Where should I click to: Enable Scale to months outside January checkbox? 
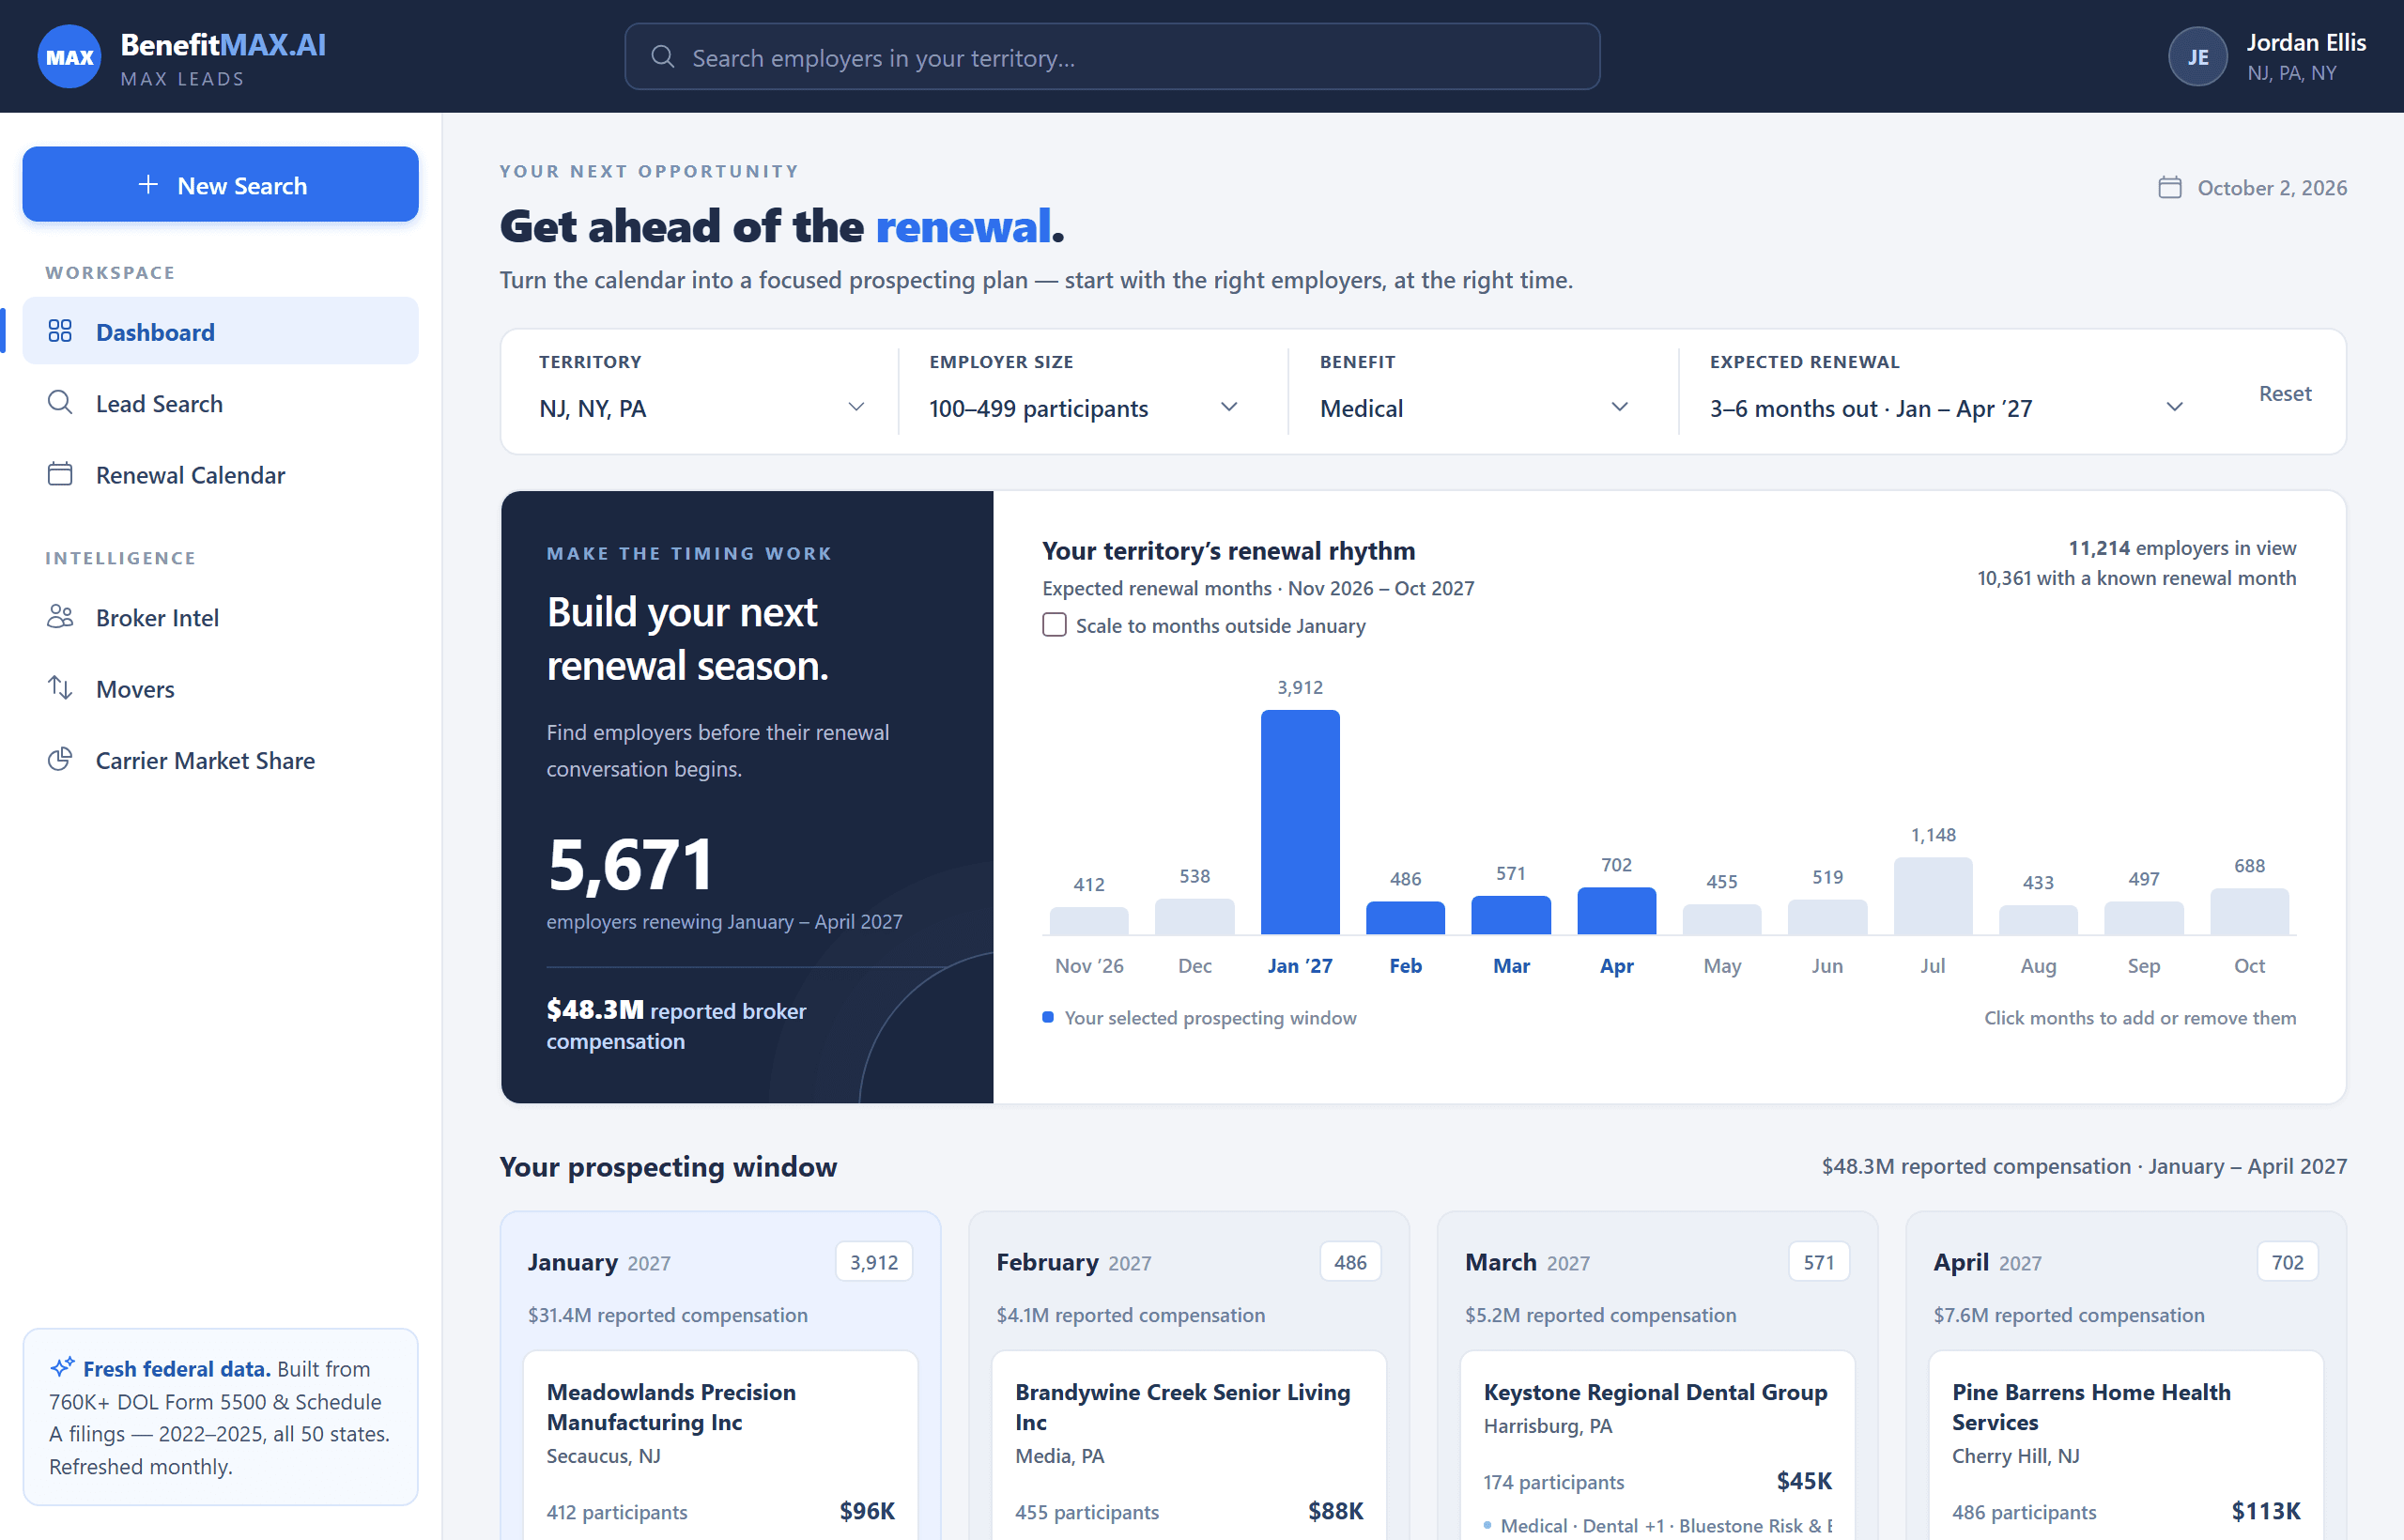pyautogui.click(x=1054, y=625)
